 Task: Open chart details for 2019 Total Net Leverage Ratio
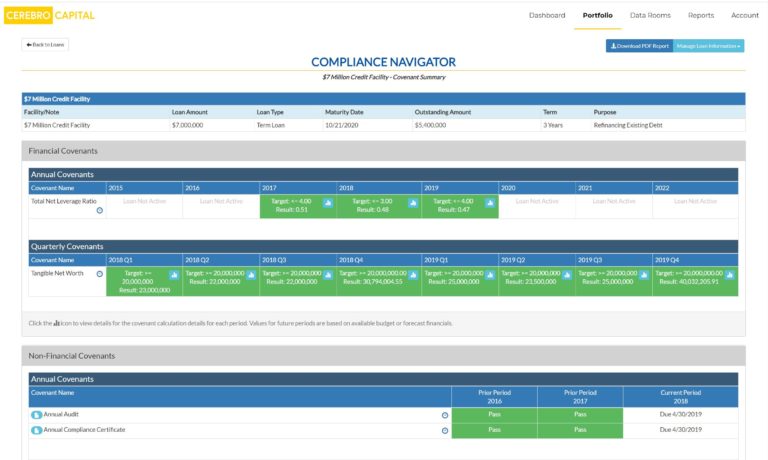(x=490, y=203)
